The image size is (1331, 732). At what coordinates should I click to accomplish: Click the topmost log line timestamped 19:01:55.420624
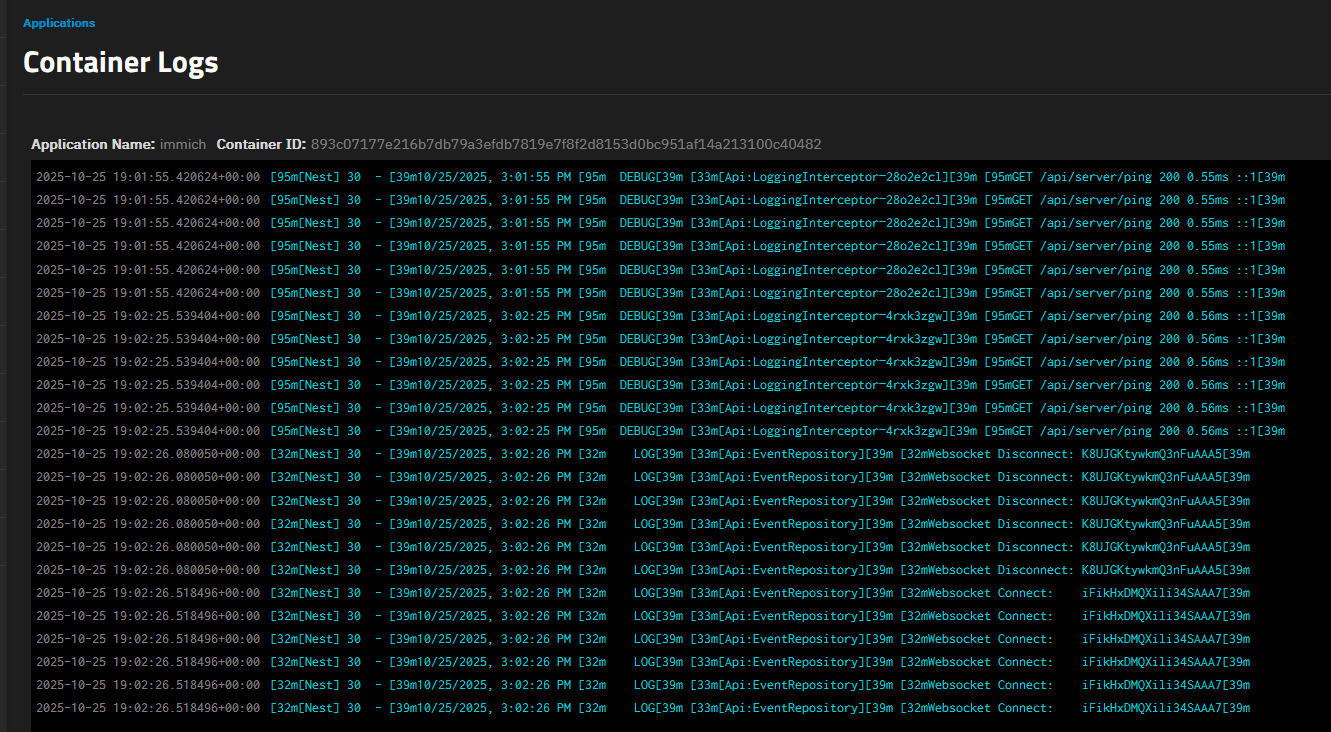click(x=660, y=177)
